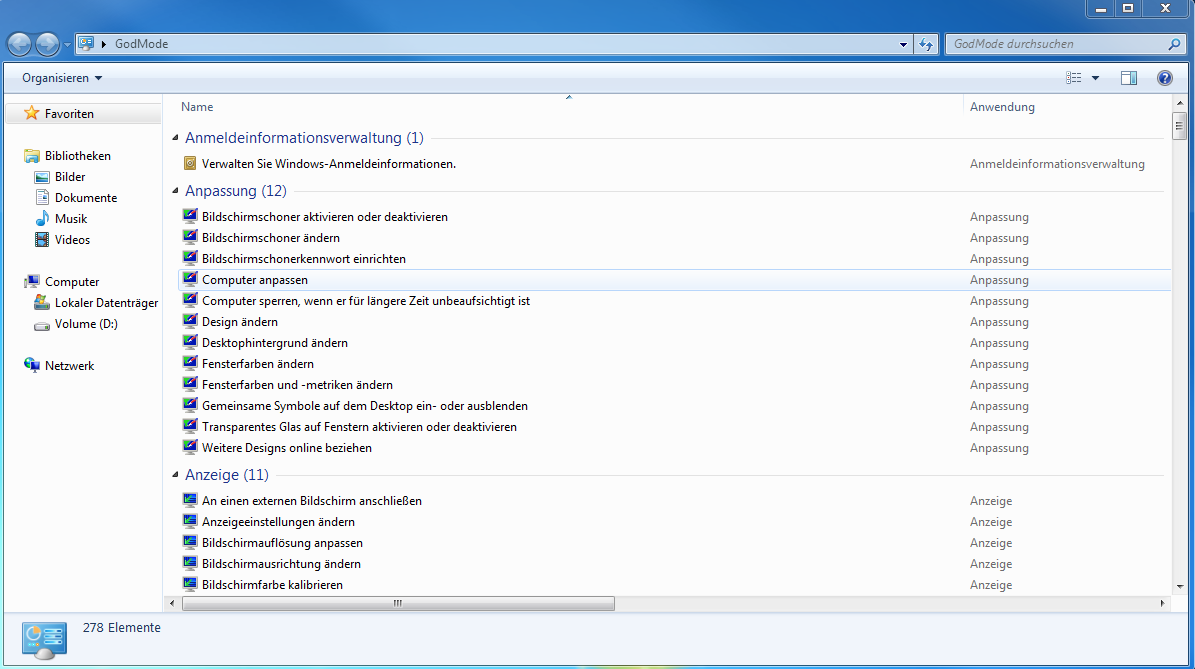Click the Favoriten star icon
1195x669 pixels.
point(31,114)
